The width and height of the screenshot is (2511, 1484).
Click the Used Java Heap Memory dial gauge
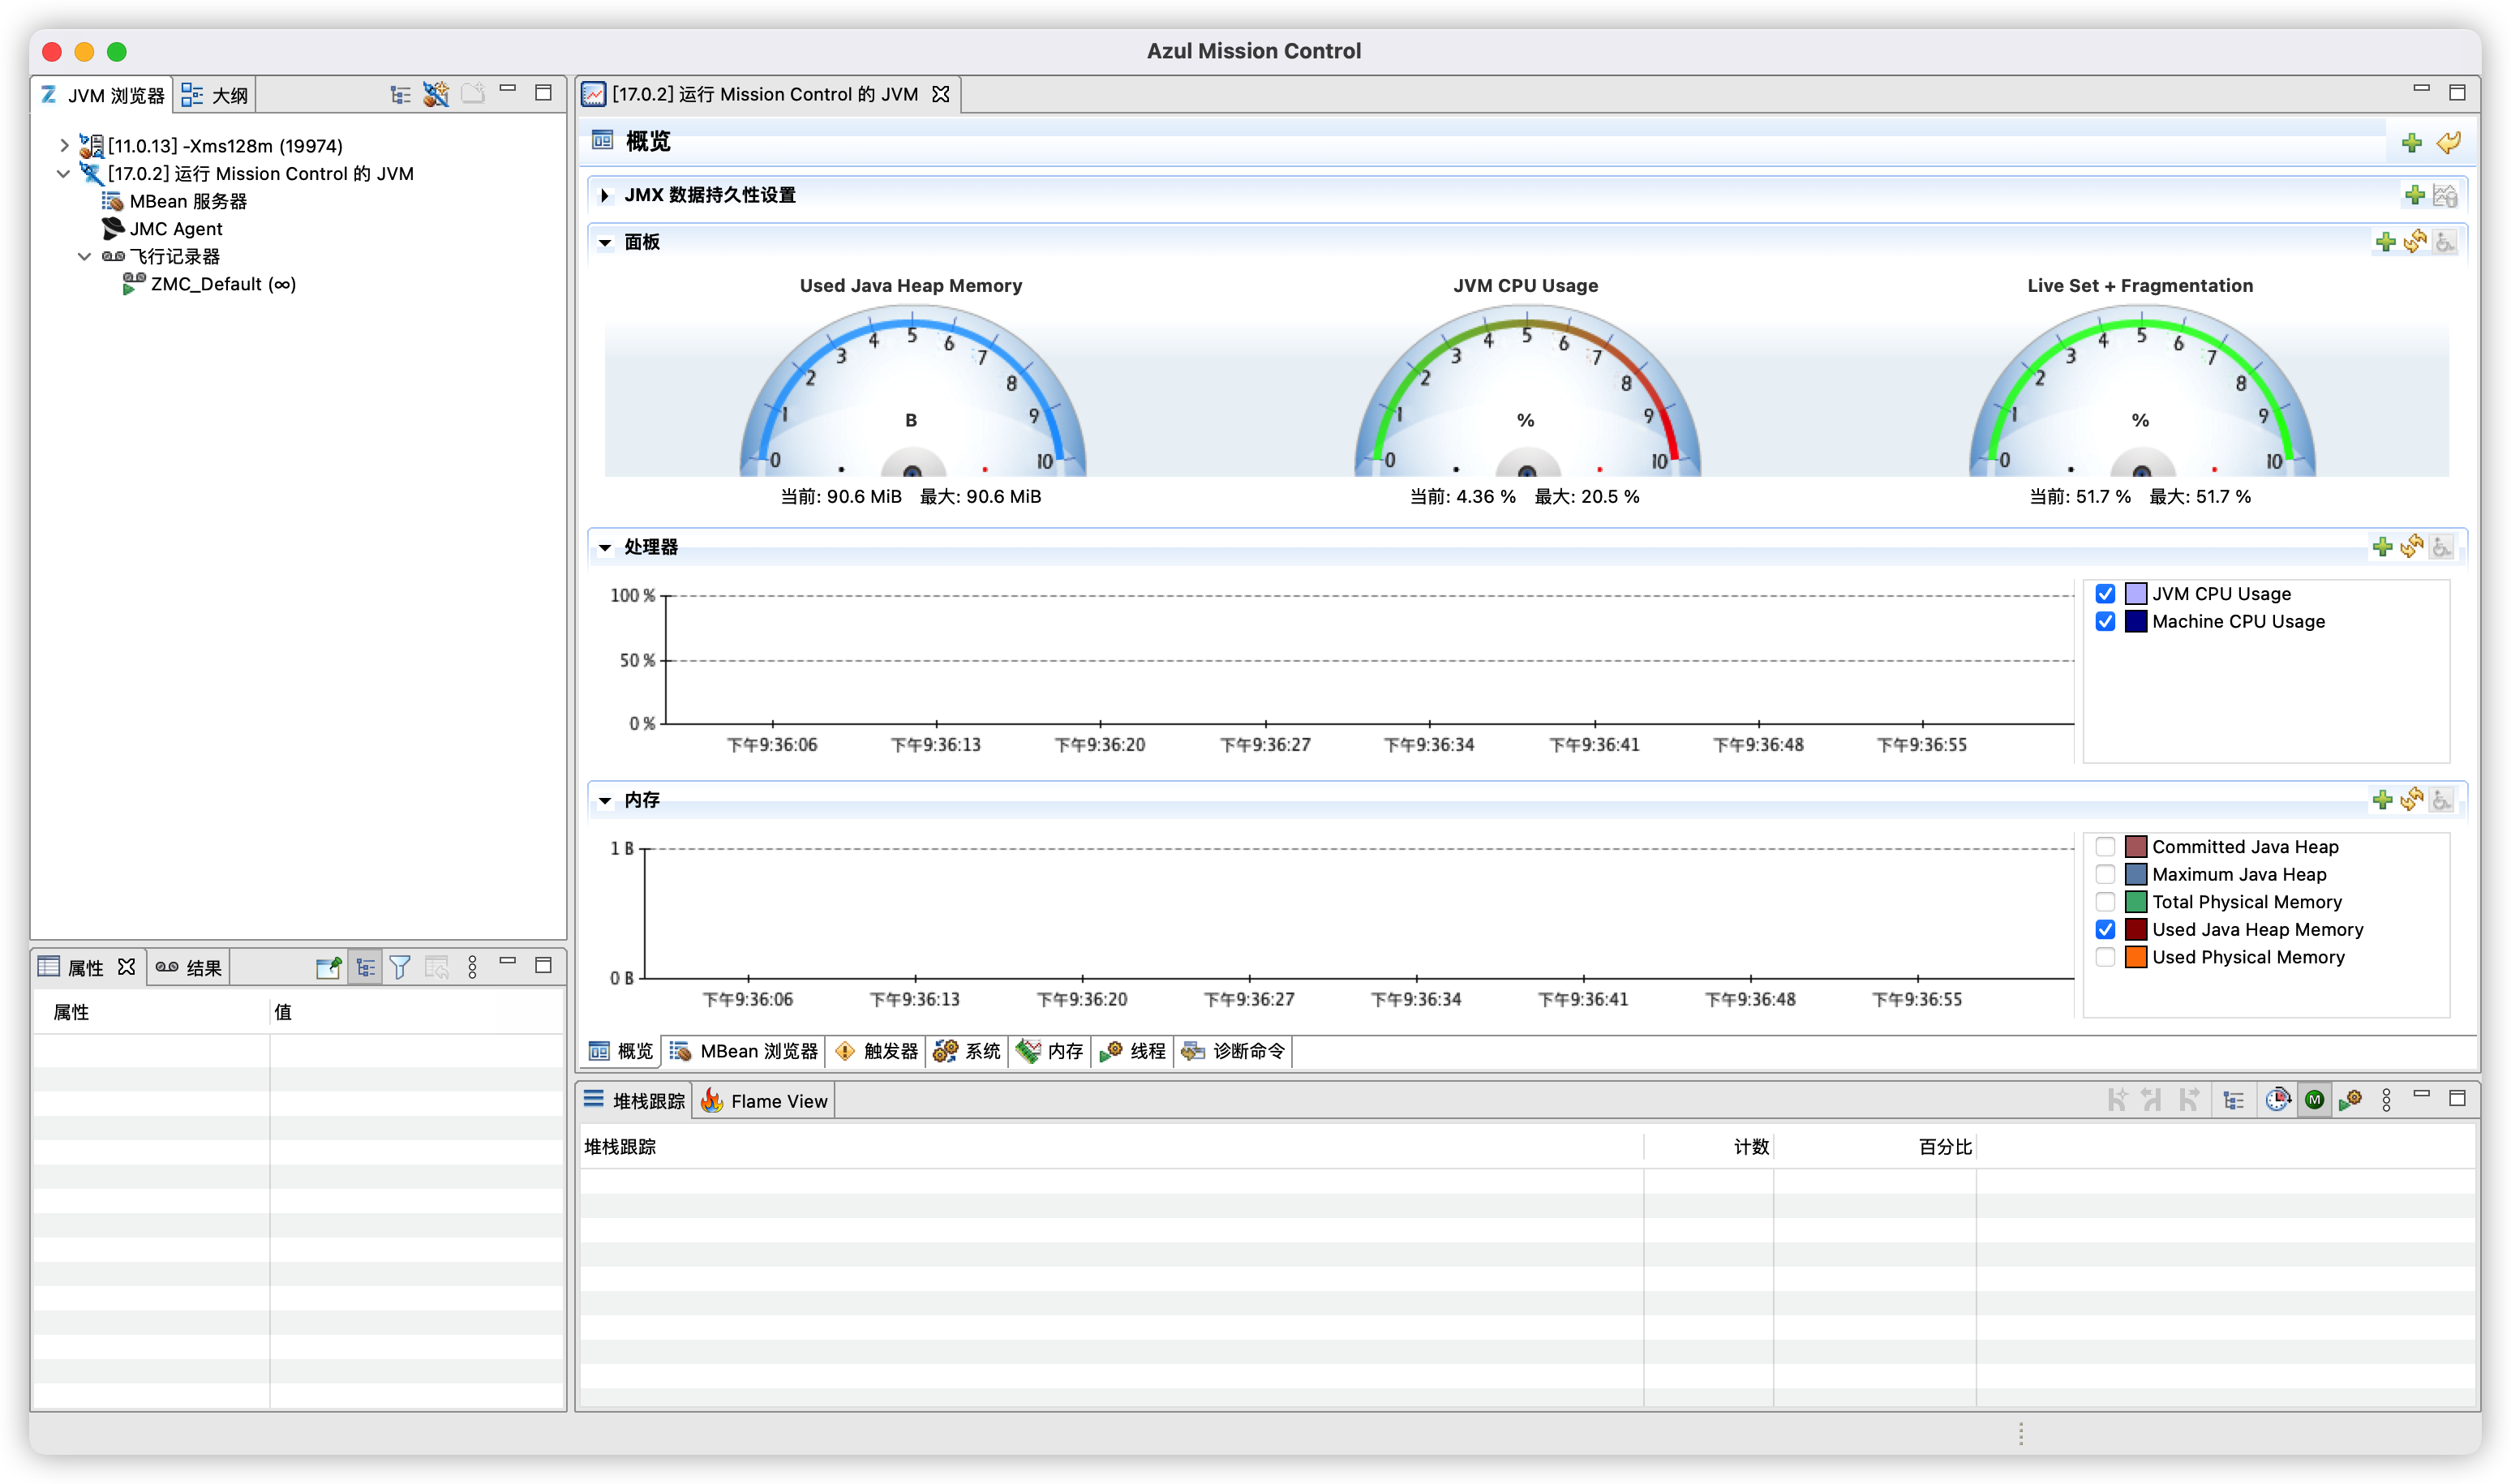(x=912, y=392)
